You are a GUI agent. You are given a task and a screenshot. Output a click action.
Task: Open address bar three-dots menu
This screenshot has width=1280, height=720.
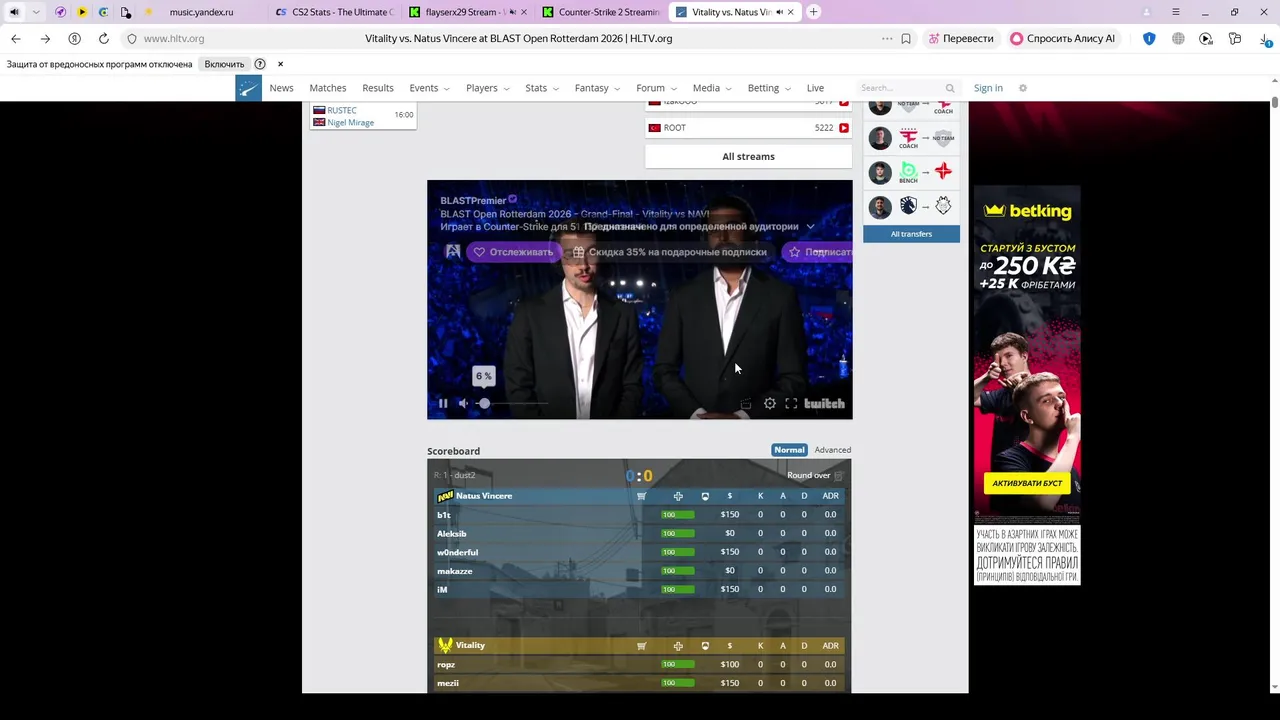coord(887,39)
